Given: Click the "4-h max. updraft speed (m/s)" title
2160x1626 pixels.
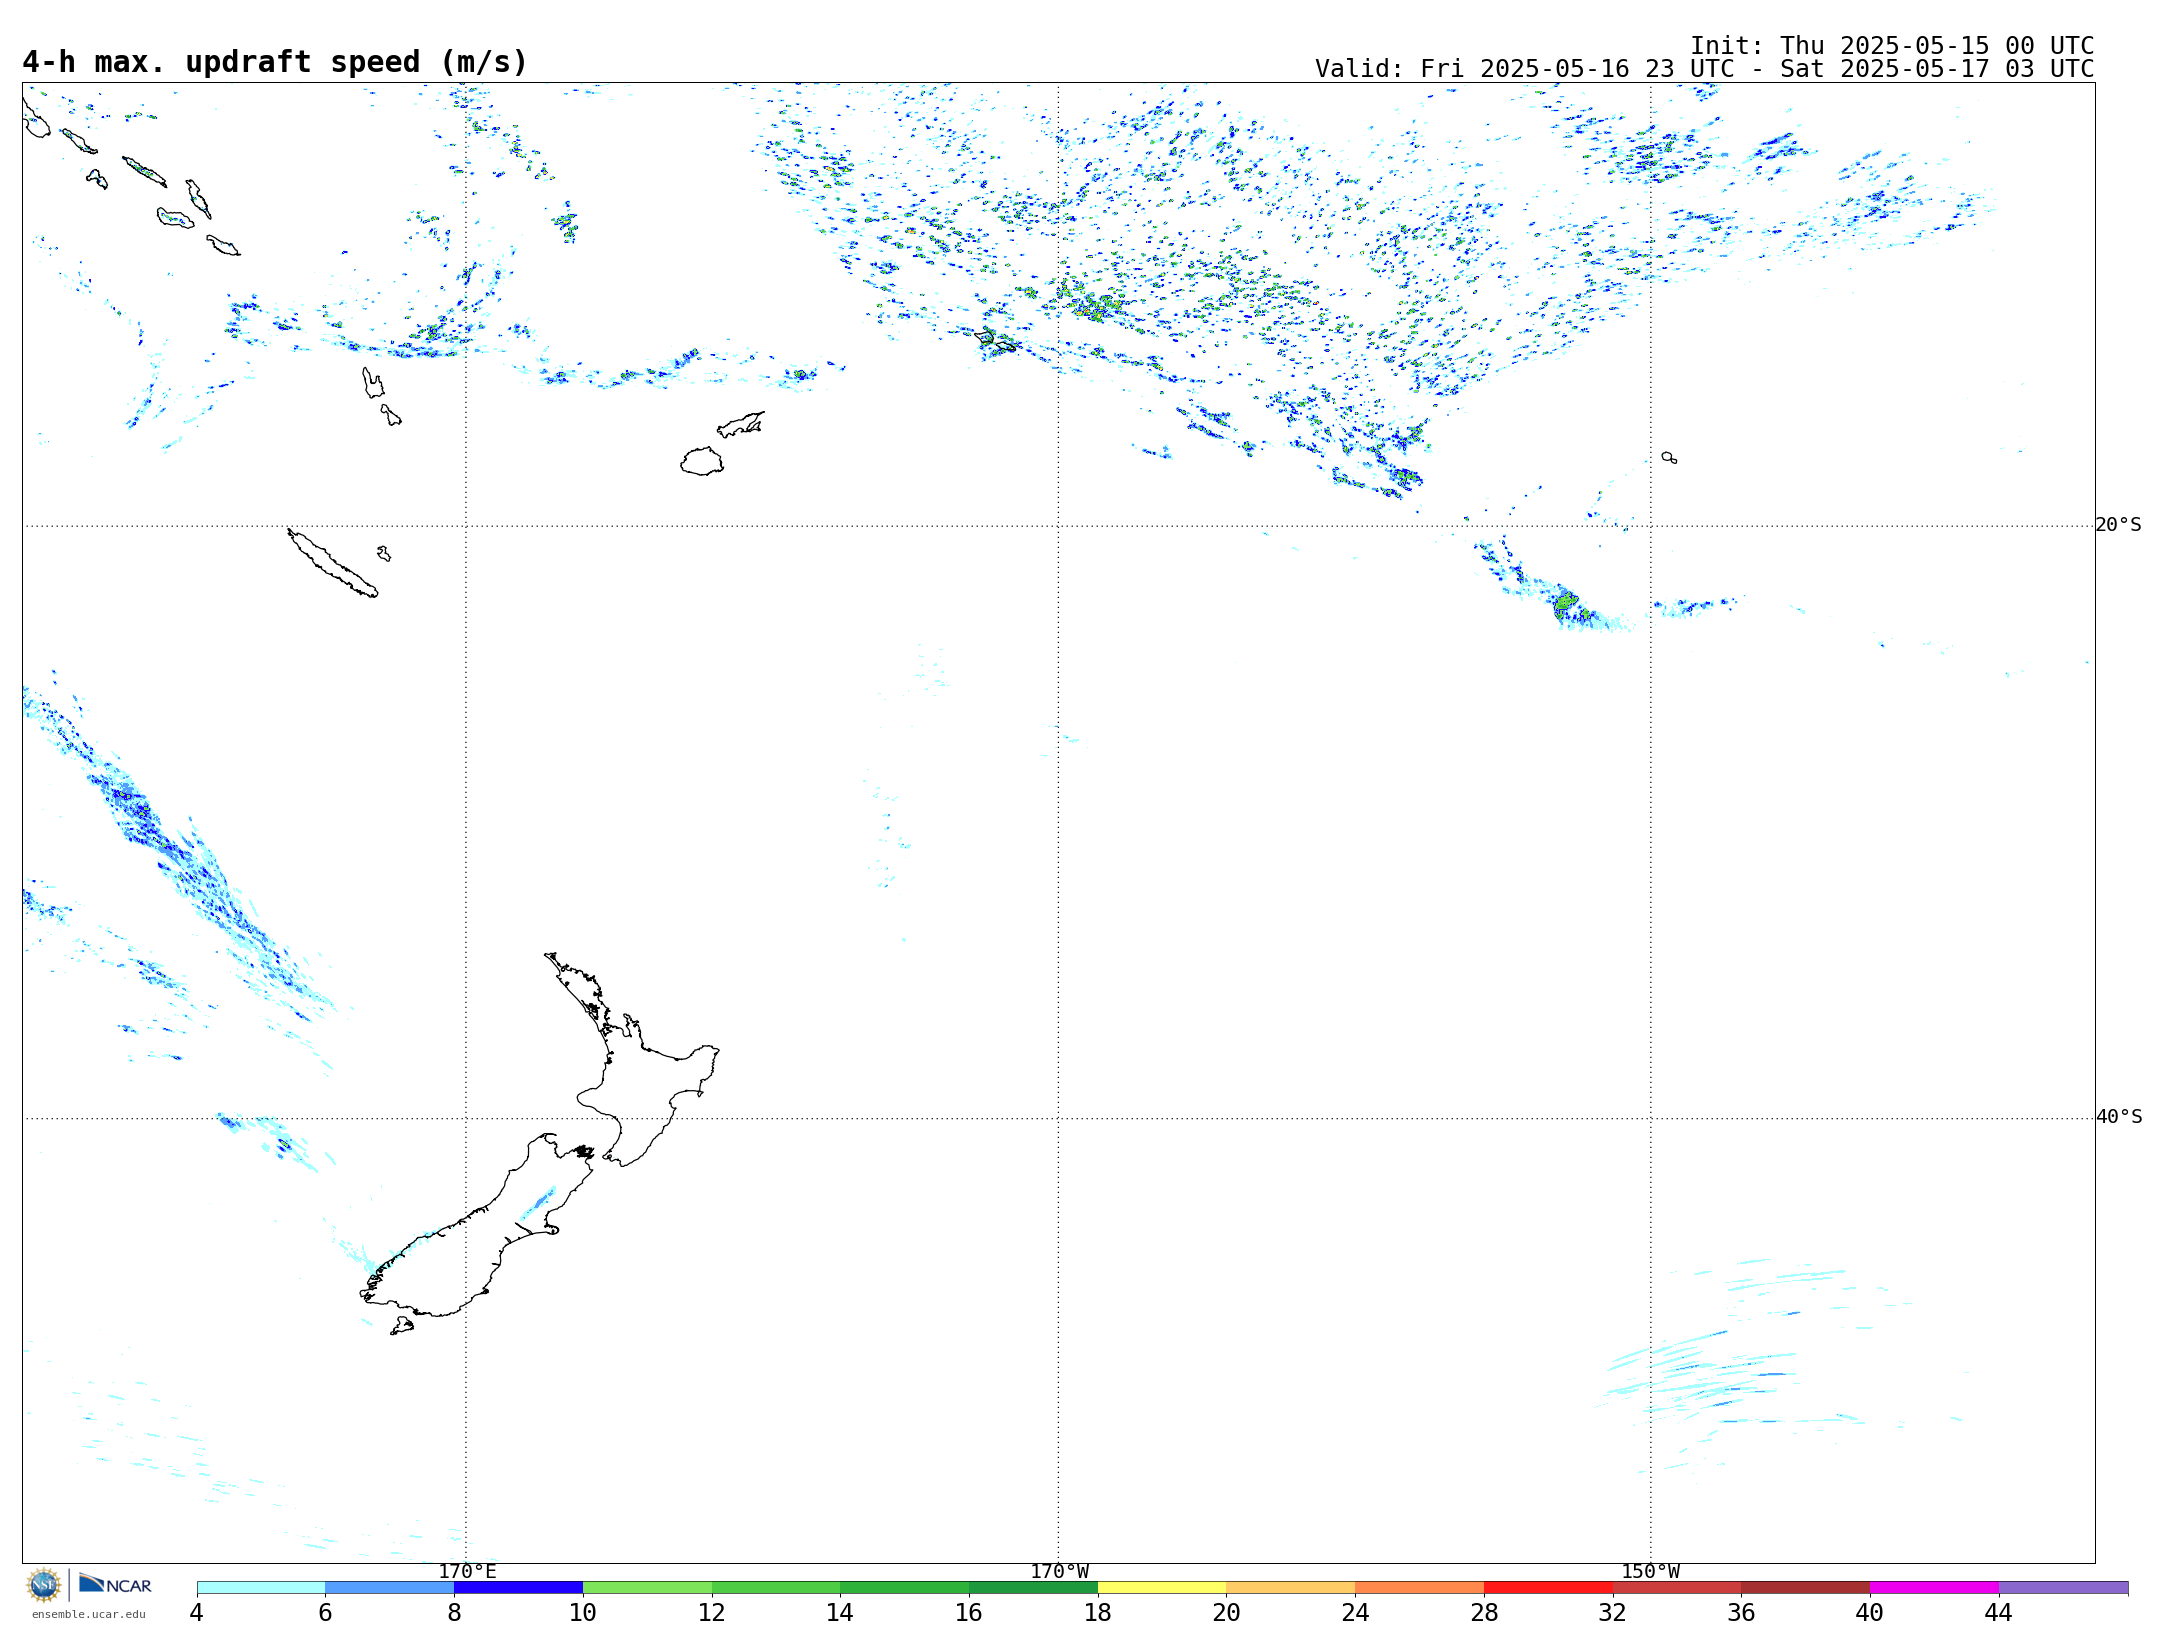Looking at the screenshot, I should tap(275, 62).
